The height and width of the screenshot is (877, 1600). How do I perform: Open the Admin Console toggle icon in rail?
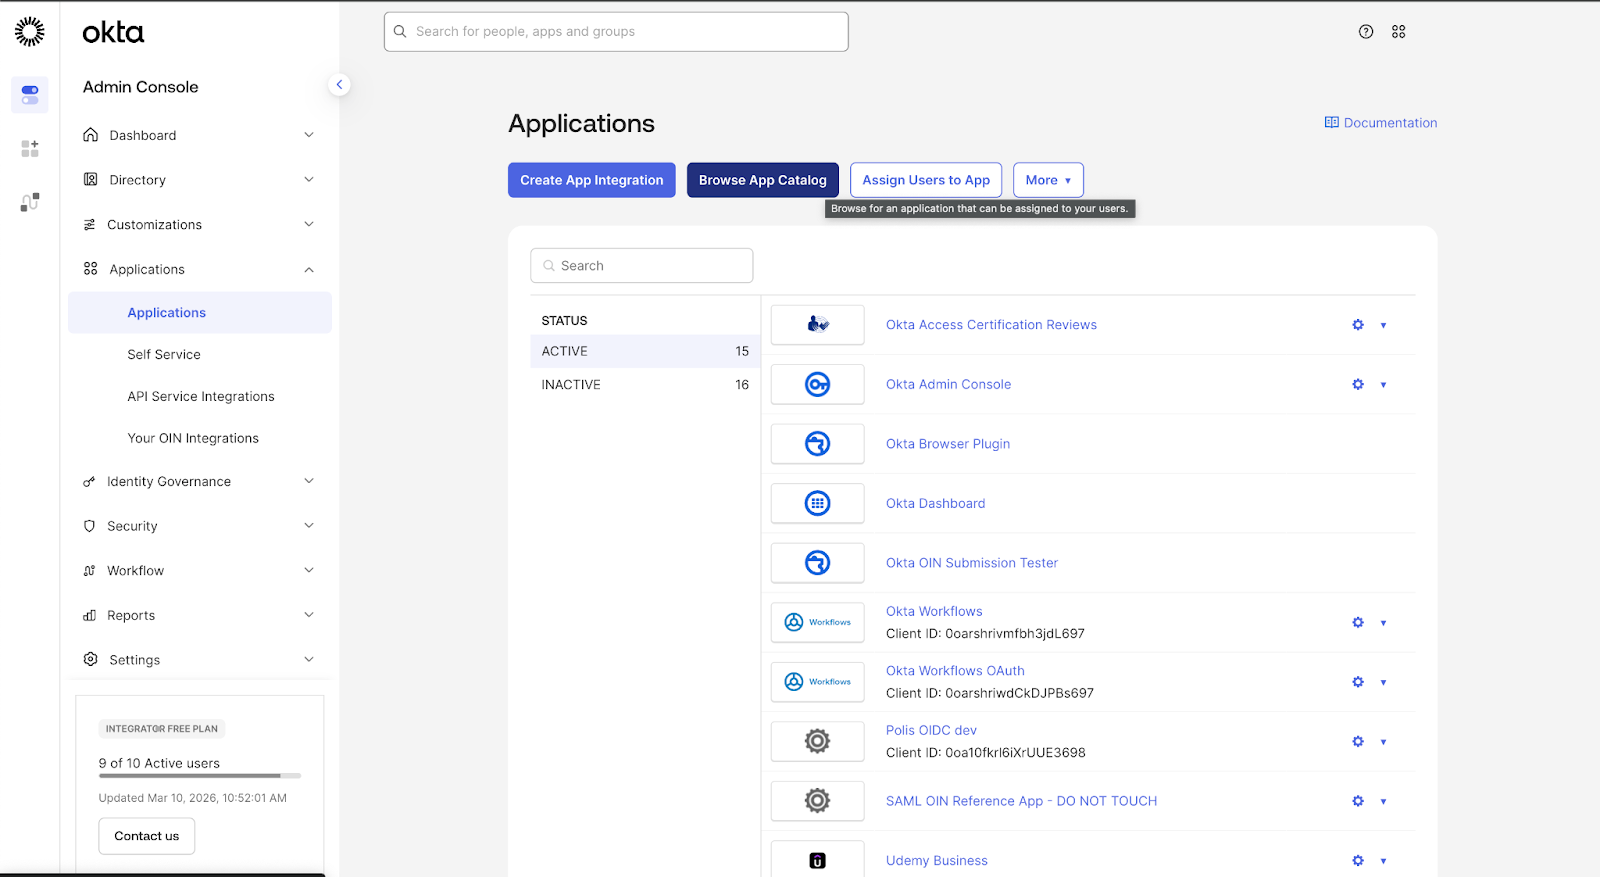(30, 95)
